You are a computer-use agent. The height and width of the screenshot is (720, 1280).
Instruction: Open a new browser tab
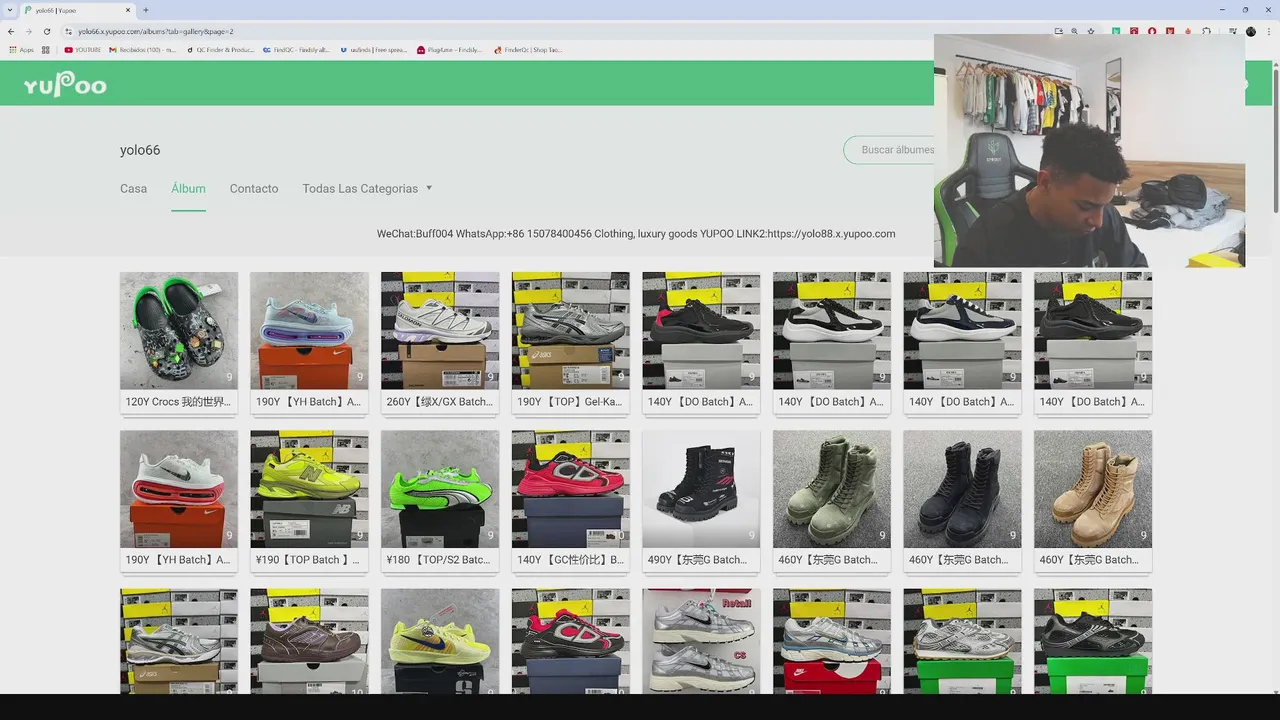tap(146, 10)
